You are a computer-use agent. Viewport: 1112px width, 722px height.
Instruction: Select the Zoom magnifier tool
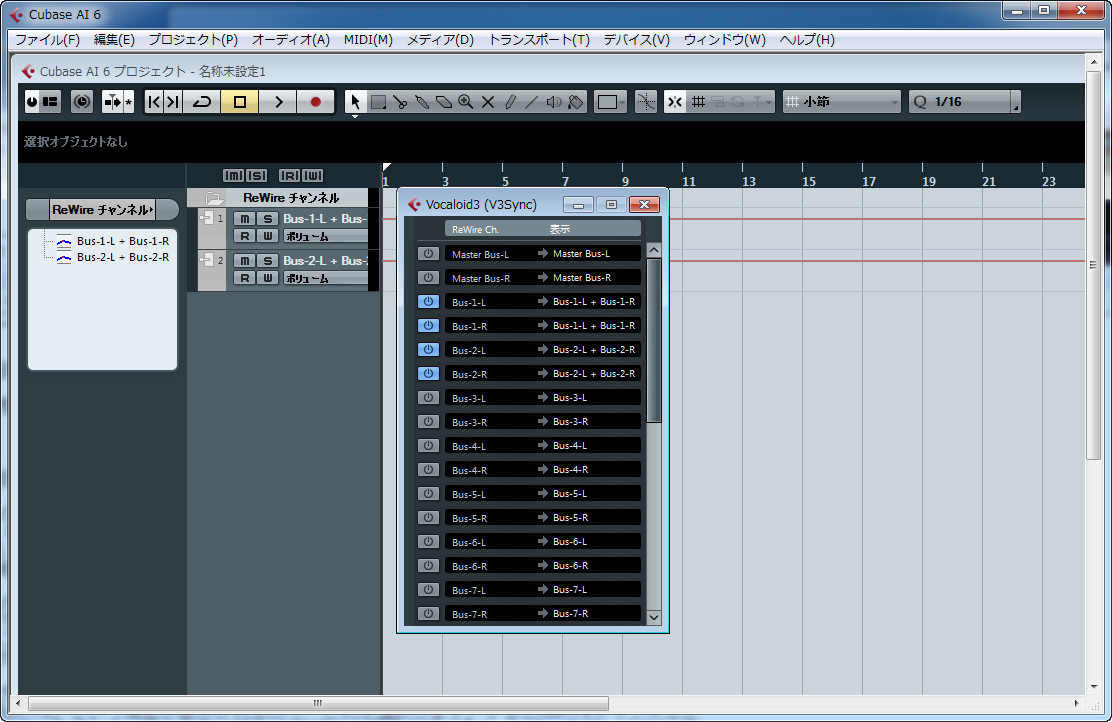[466, 102]
